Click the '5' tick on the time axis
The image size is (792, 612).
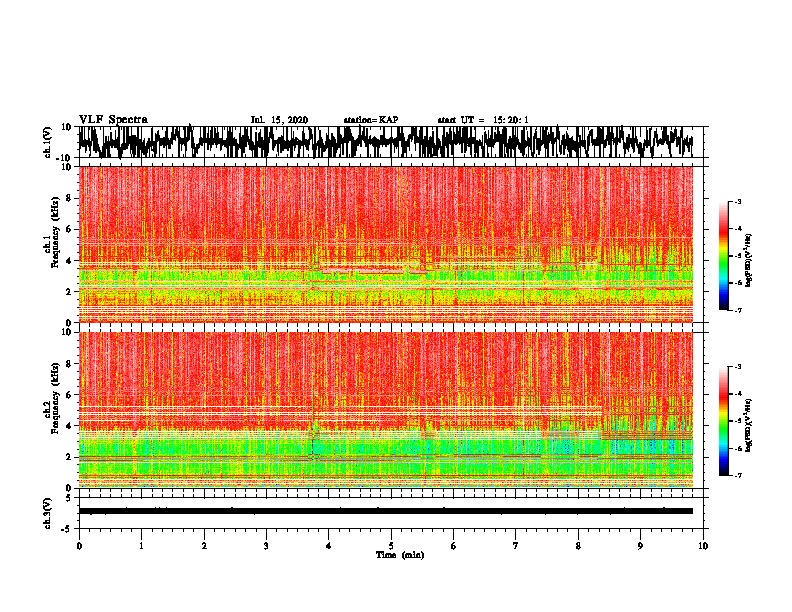coord(391,546)
